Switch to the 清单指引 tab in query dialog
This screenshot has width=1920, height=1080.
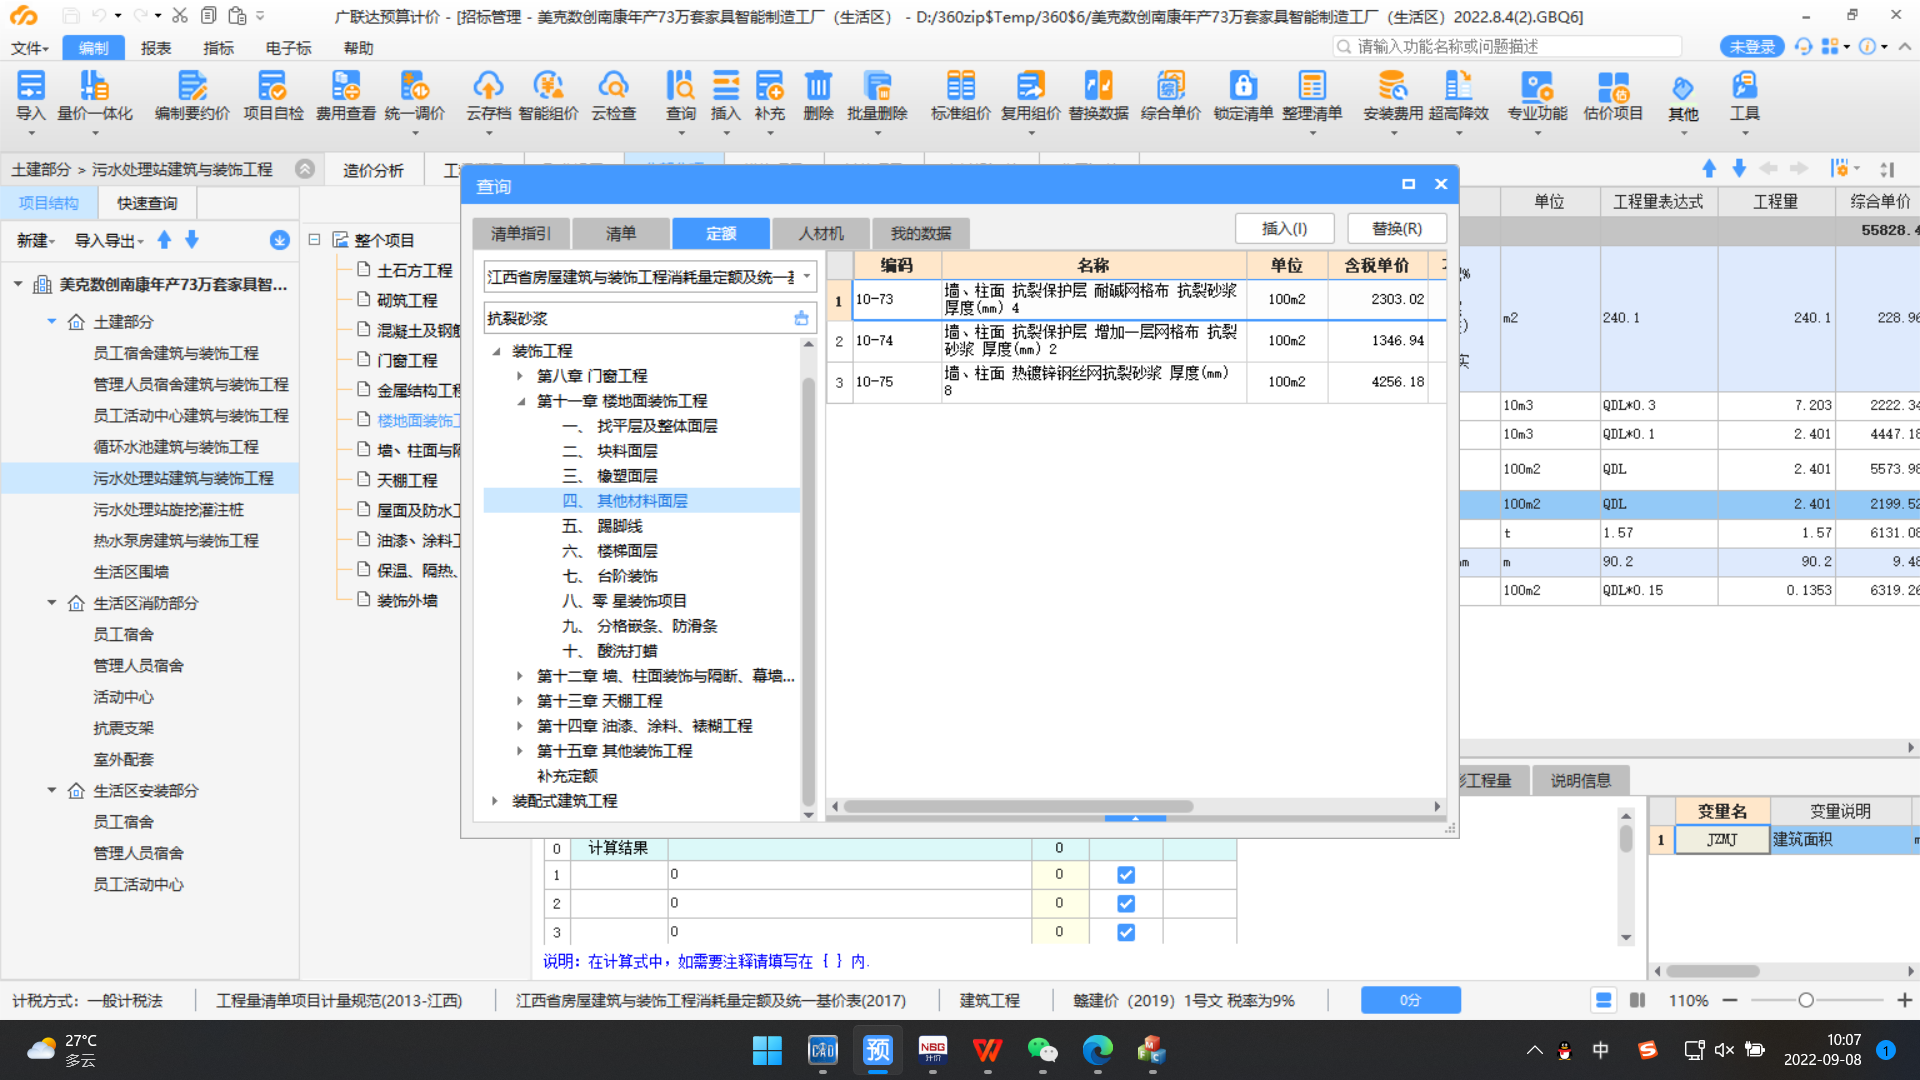click(521, 233)
